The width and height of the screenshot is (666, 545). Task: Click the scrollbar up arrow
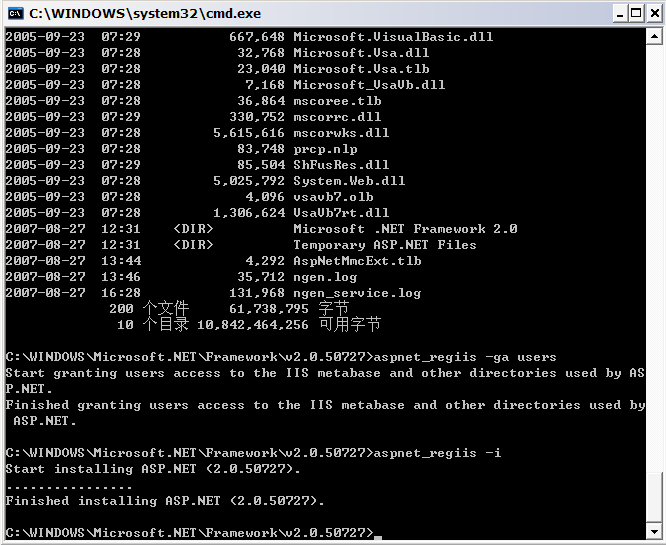654,37
